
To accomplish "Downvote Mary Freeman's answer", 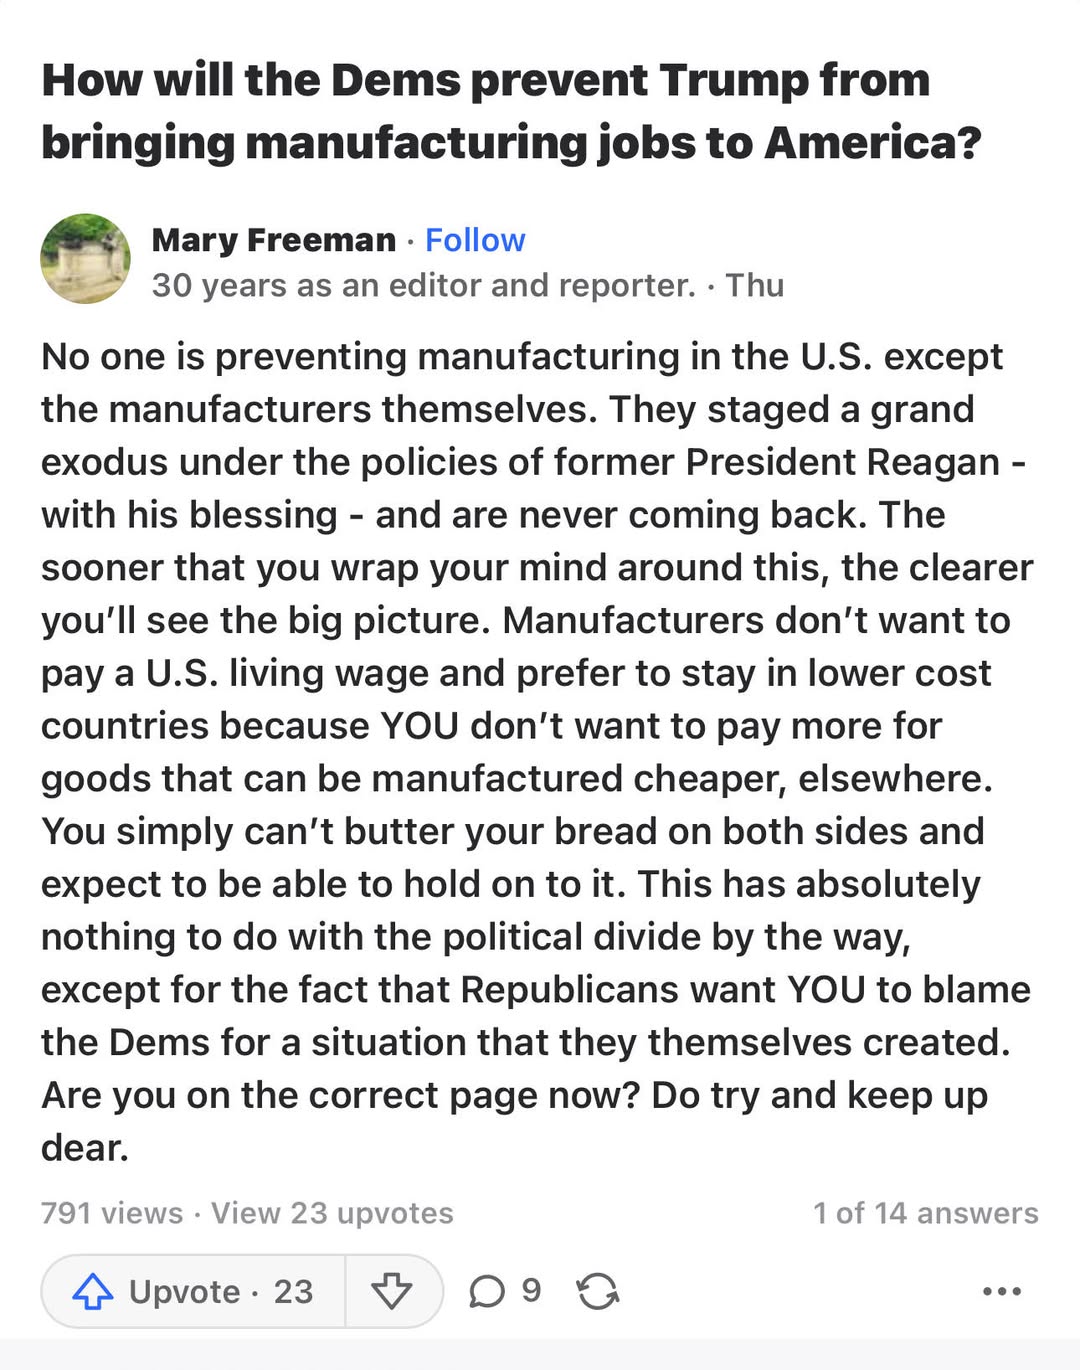I will (391, 1291).
